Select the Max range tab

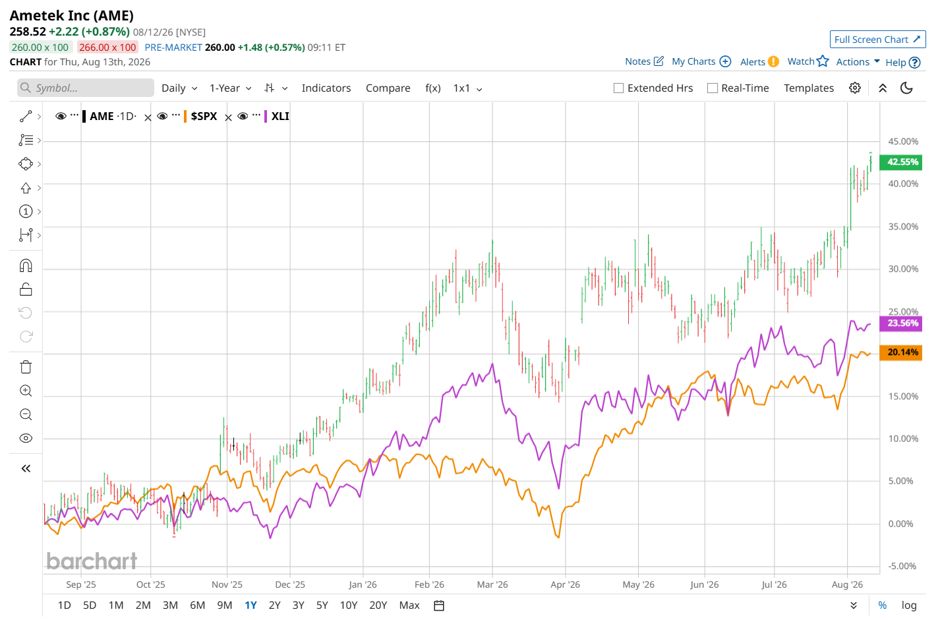(409, 606)
